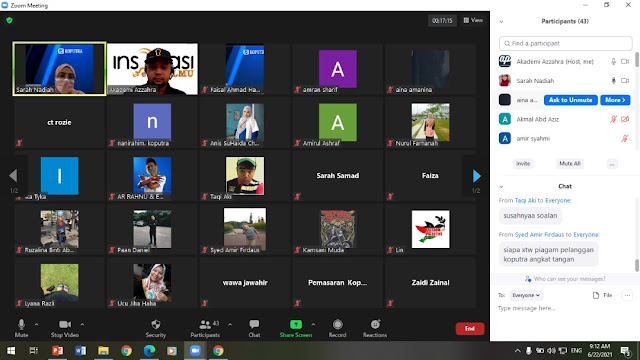Image resolution: width=640 pixels, height=360 pixels.
Task: Open Word from the taskbar
Action: (80, 351)
